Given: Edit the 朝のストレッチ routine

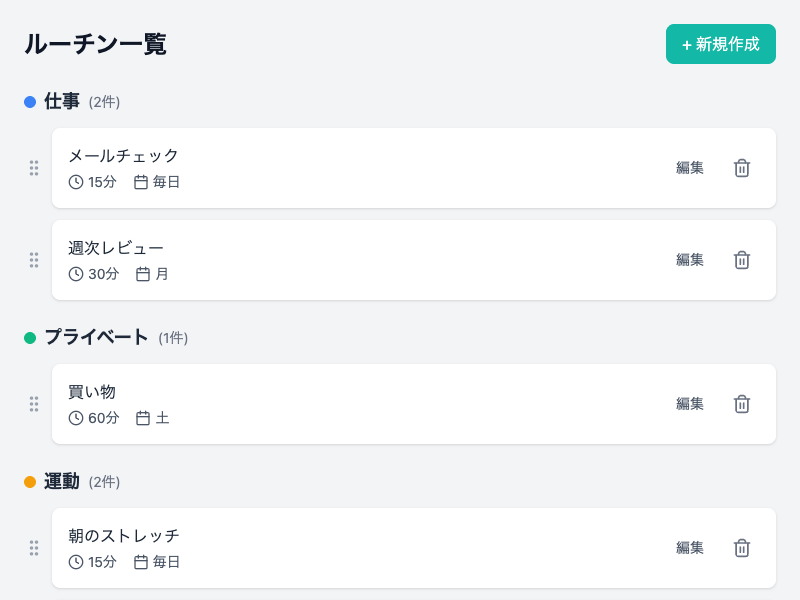Looking at the screenshot, I should pyautogui.click(x=690, y=548).
